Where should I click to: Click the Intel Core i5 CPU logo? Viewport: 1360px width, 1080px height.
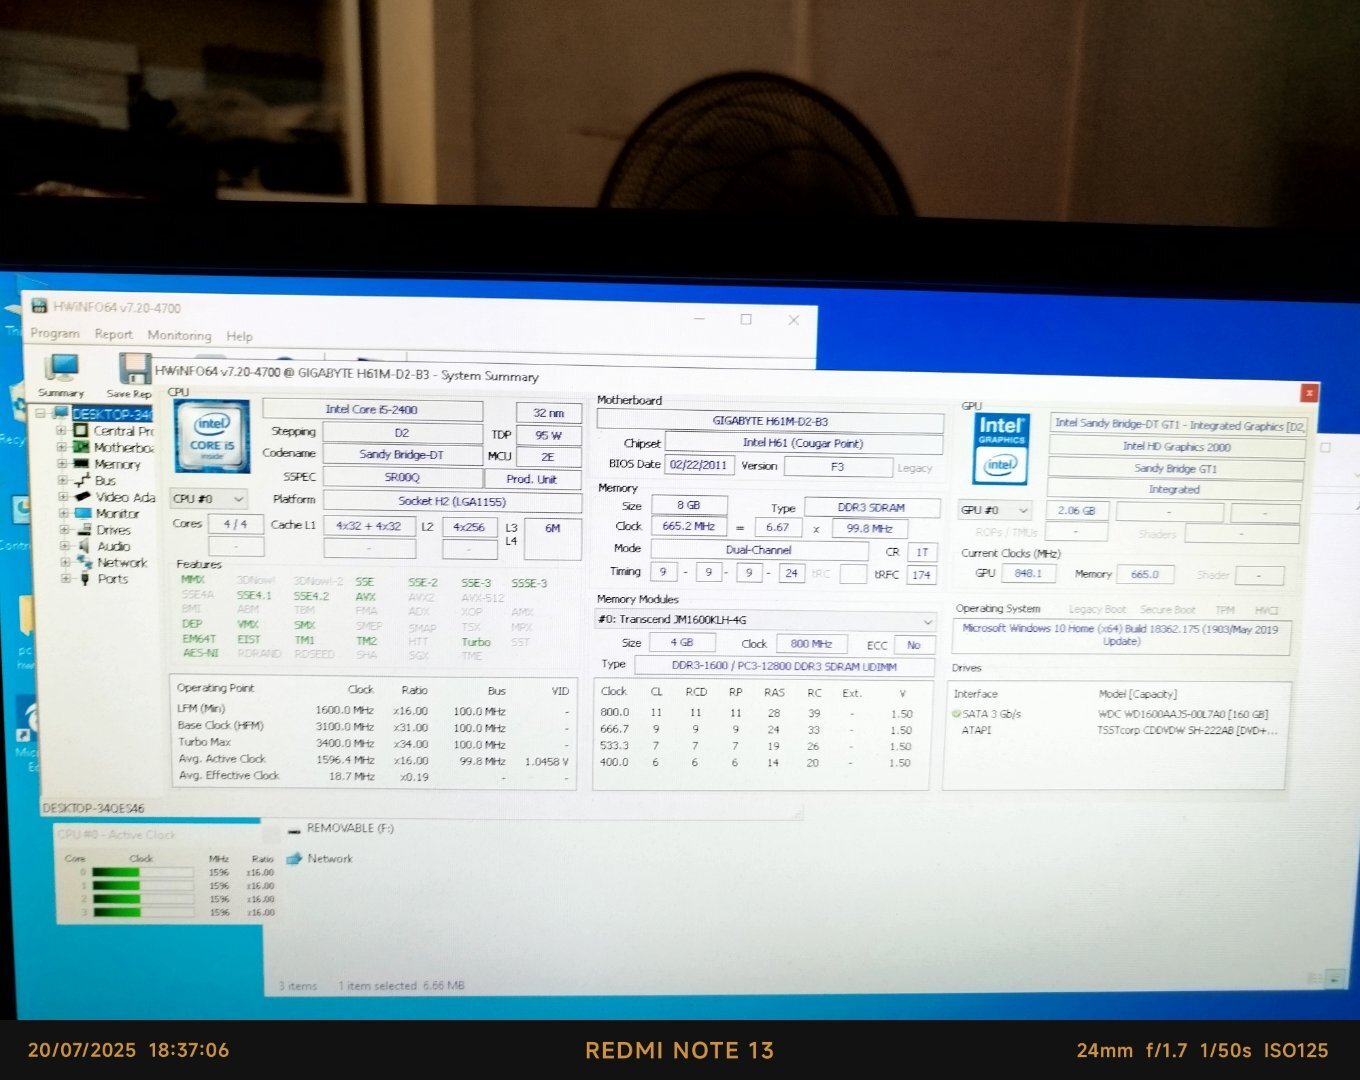point(211,436)
